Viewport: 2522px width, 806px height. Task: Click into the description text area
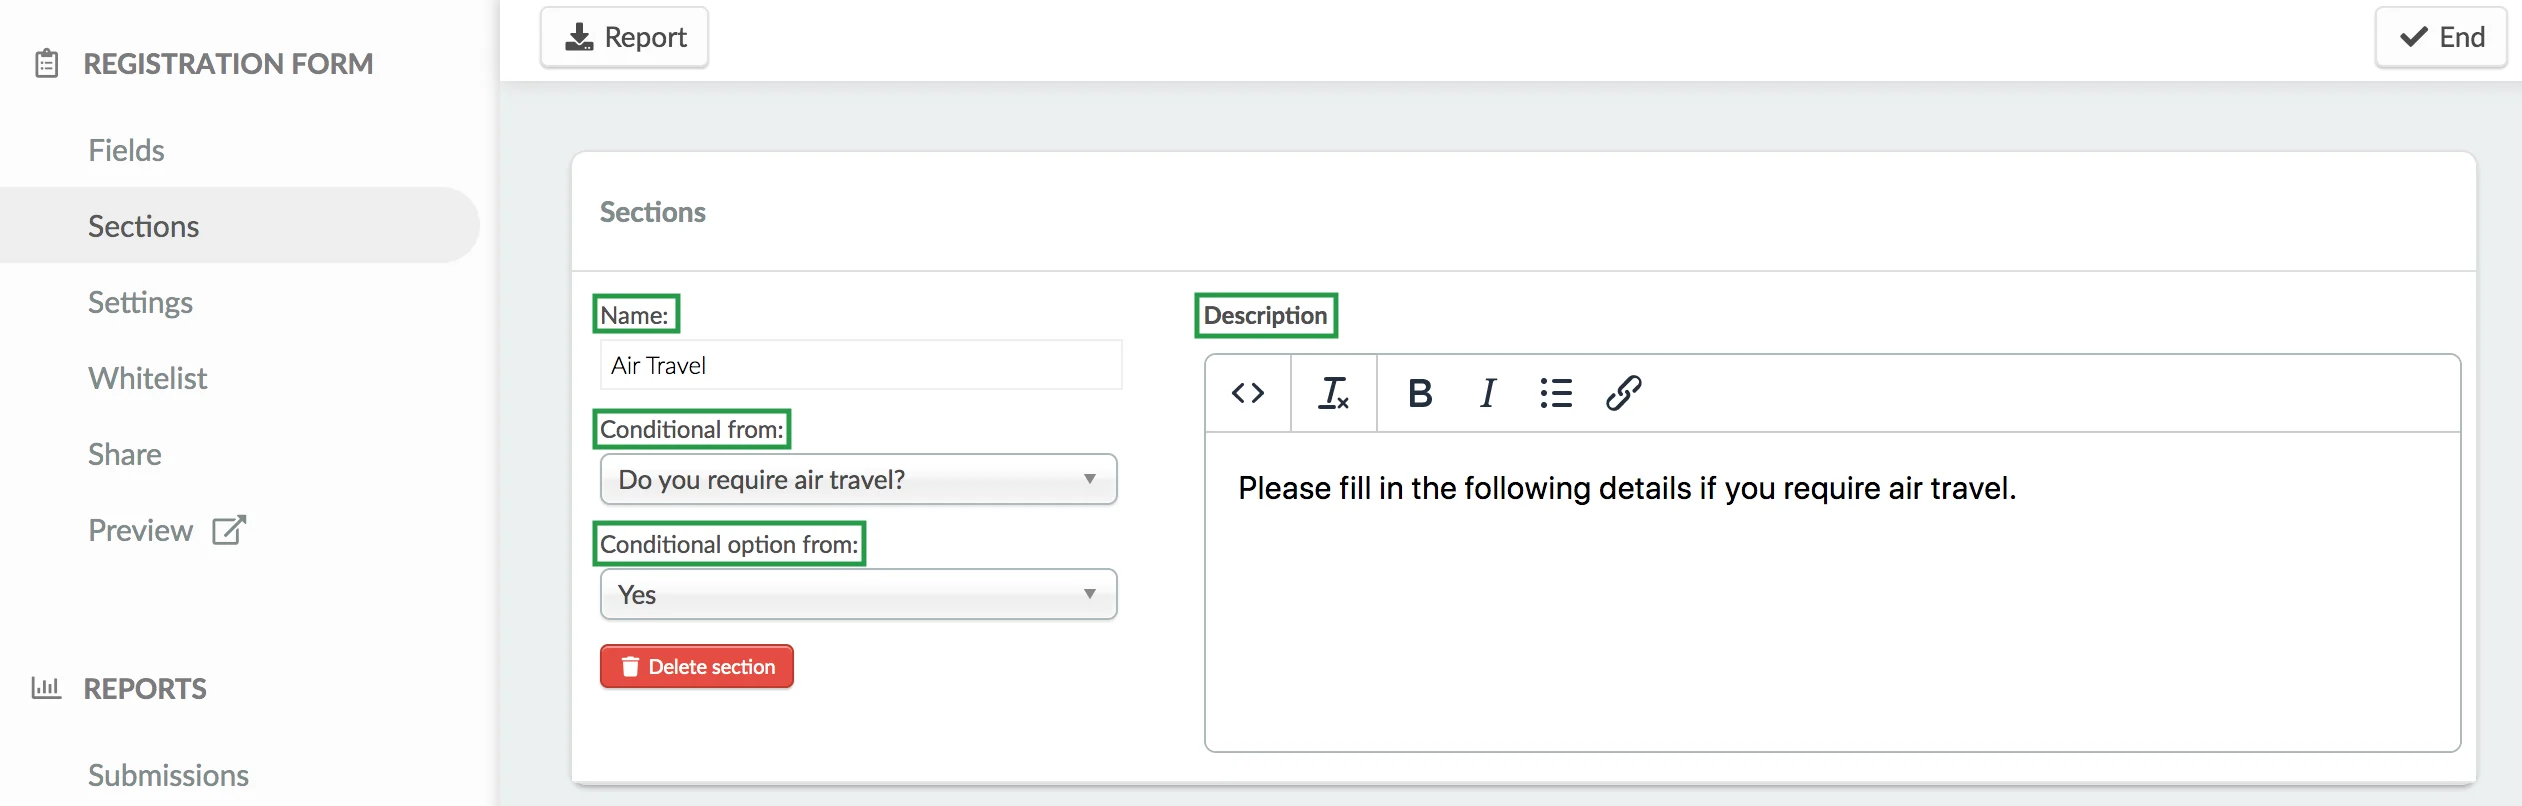tap(1832, 591)
